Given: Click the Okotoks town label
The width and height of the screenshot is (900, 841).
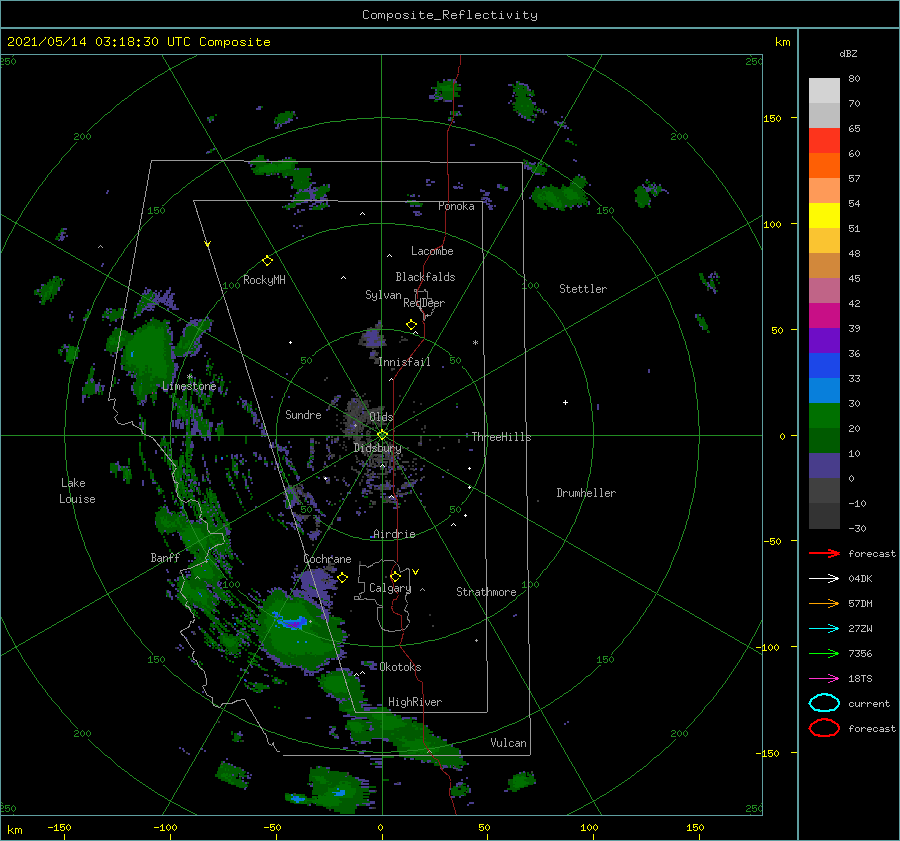Looking at the screenshot, I should (400, 667).
